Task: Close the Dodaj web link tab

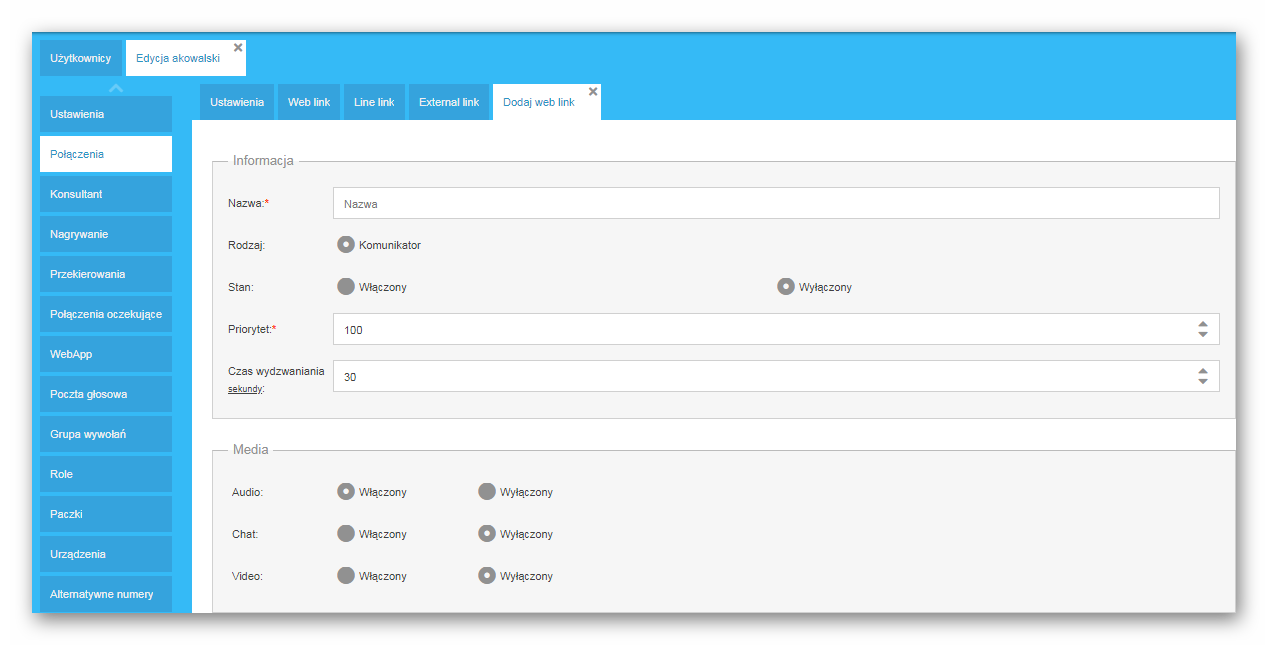Action: 593,91
